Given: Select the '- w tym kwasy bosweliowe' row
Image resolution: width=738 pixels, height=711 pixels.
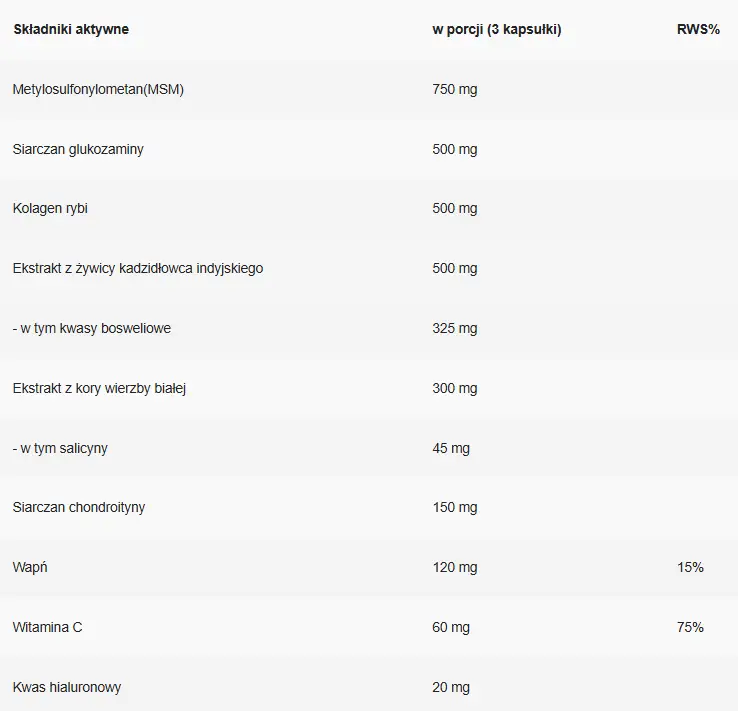Looking at the screenshot, I should pos(92,328).
